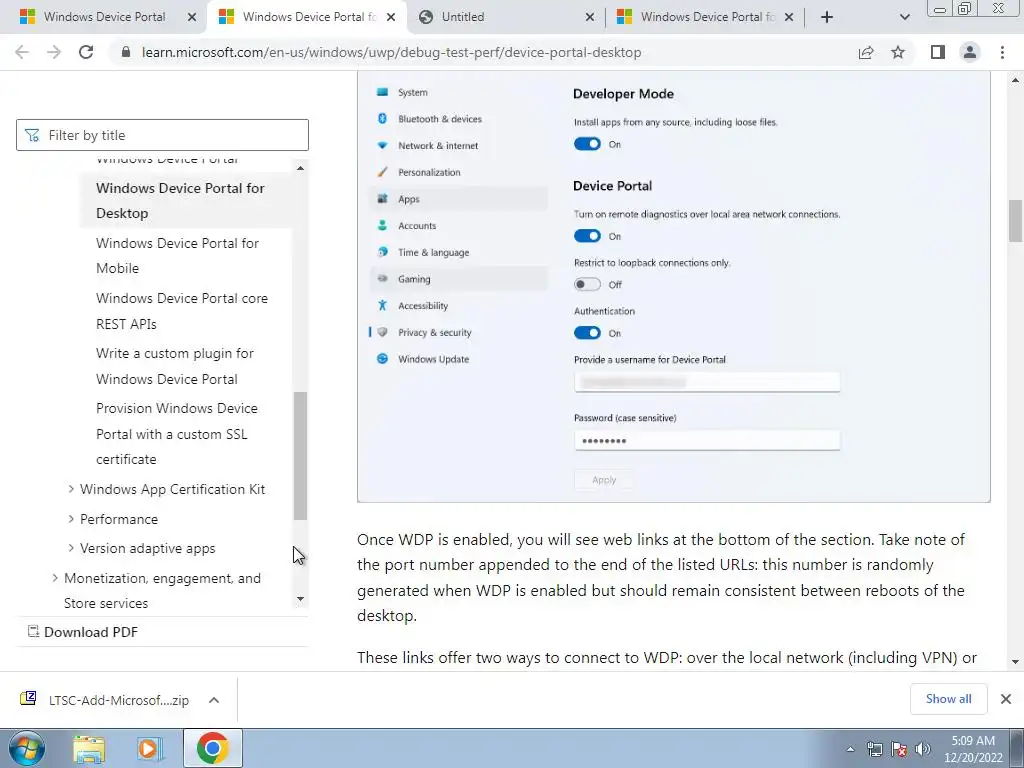Viewport: 1024px width, 768px height.
Task: Click the browser forward arrow
Action: pyautogui.click(x=54, y=52)
